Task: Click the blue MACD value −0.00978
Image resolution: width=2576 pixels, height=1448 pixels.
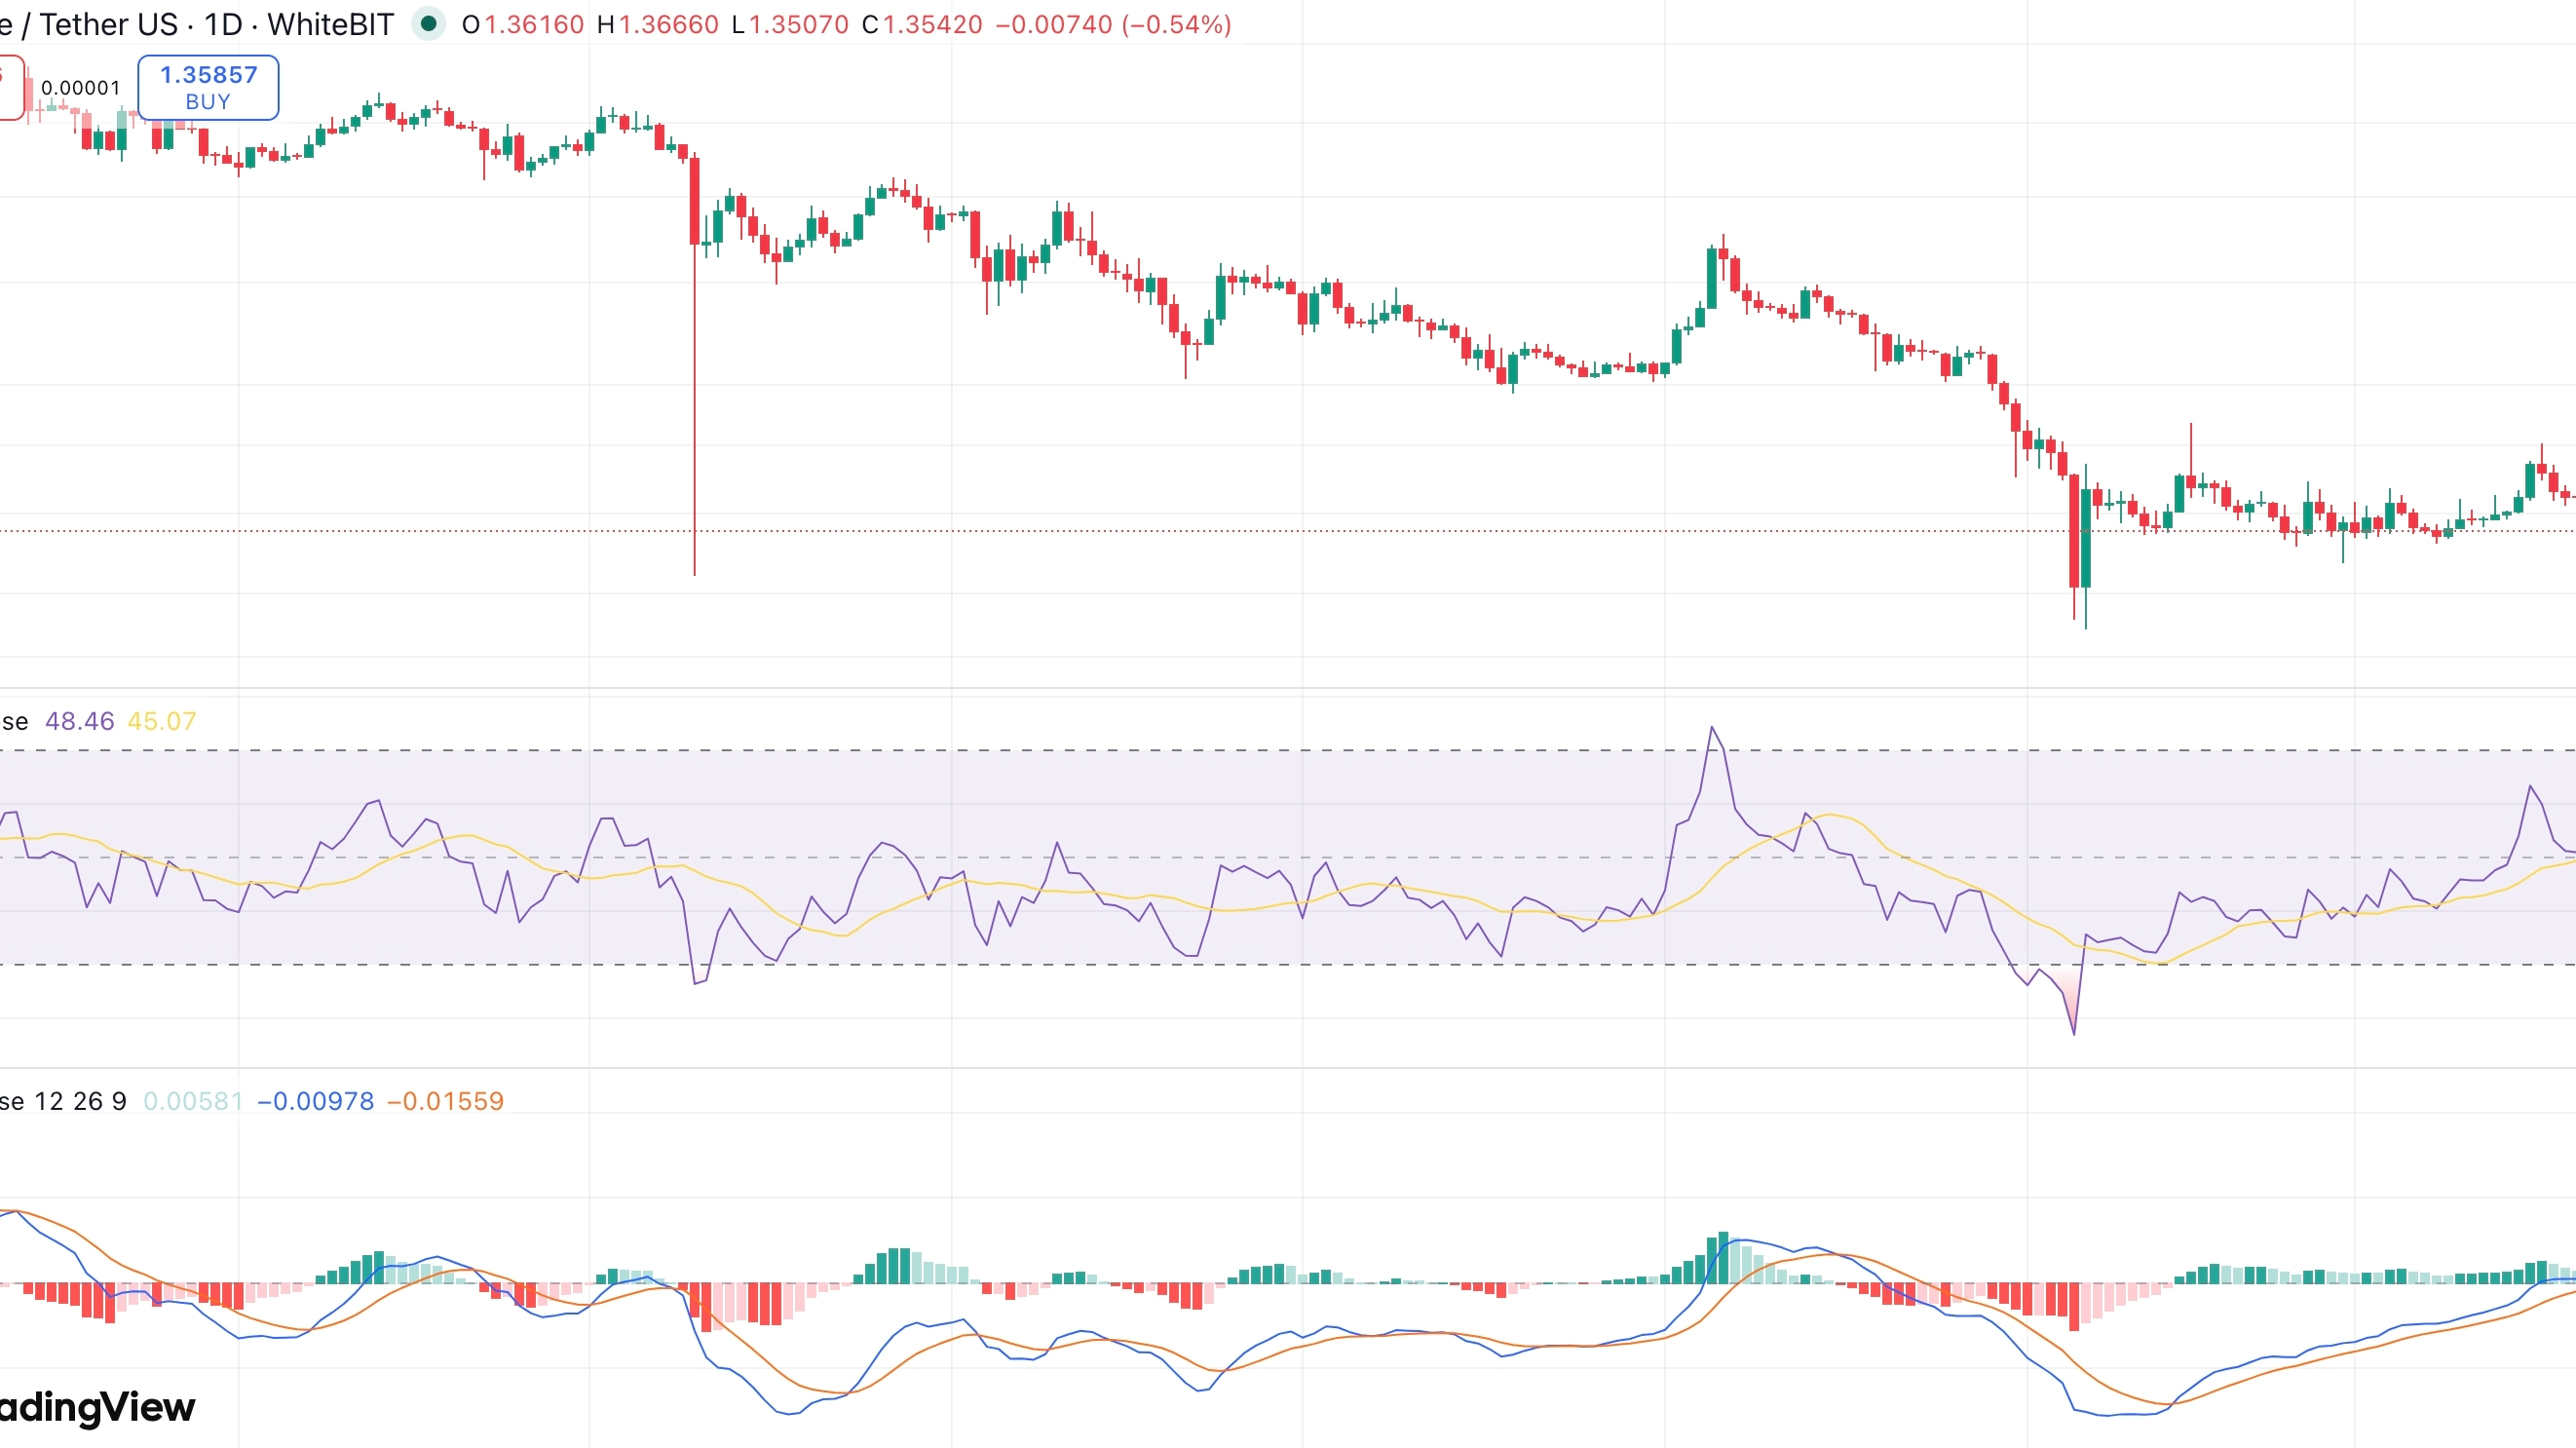Action: coord(315,1101)
